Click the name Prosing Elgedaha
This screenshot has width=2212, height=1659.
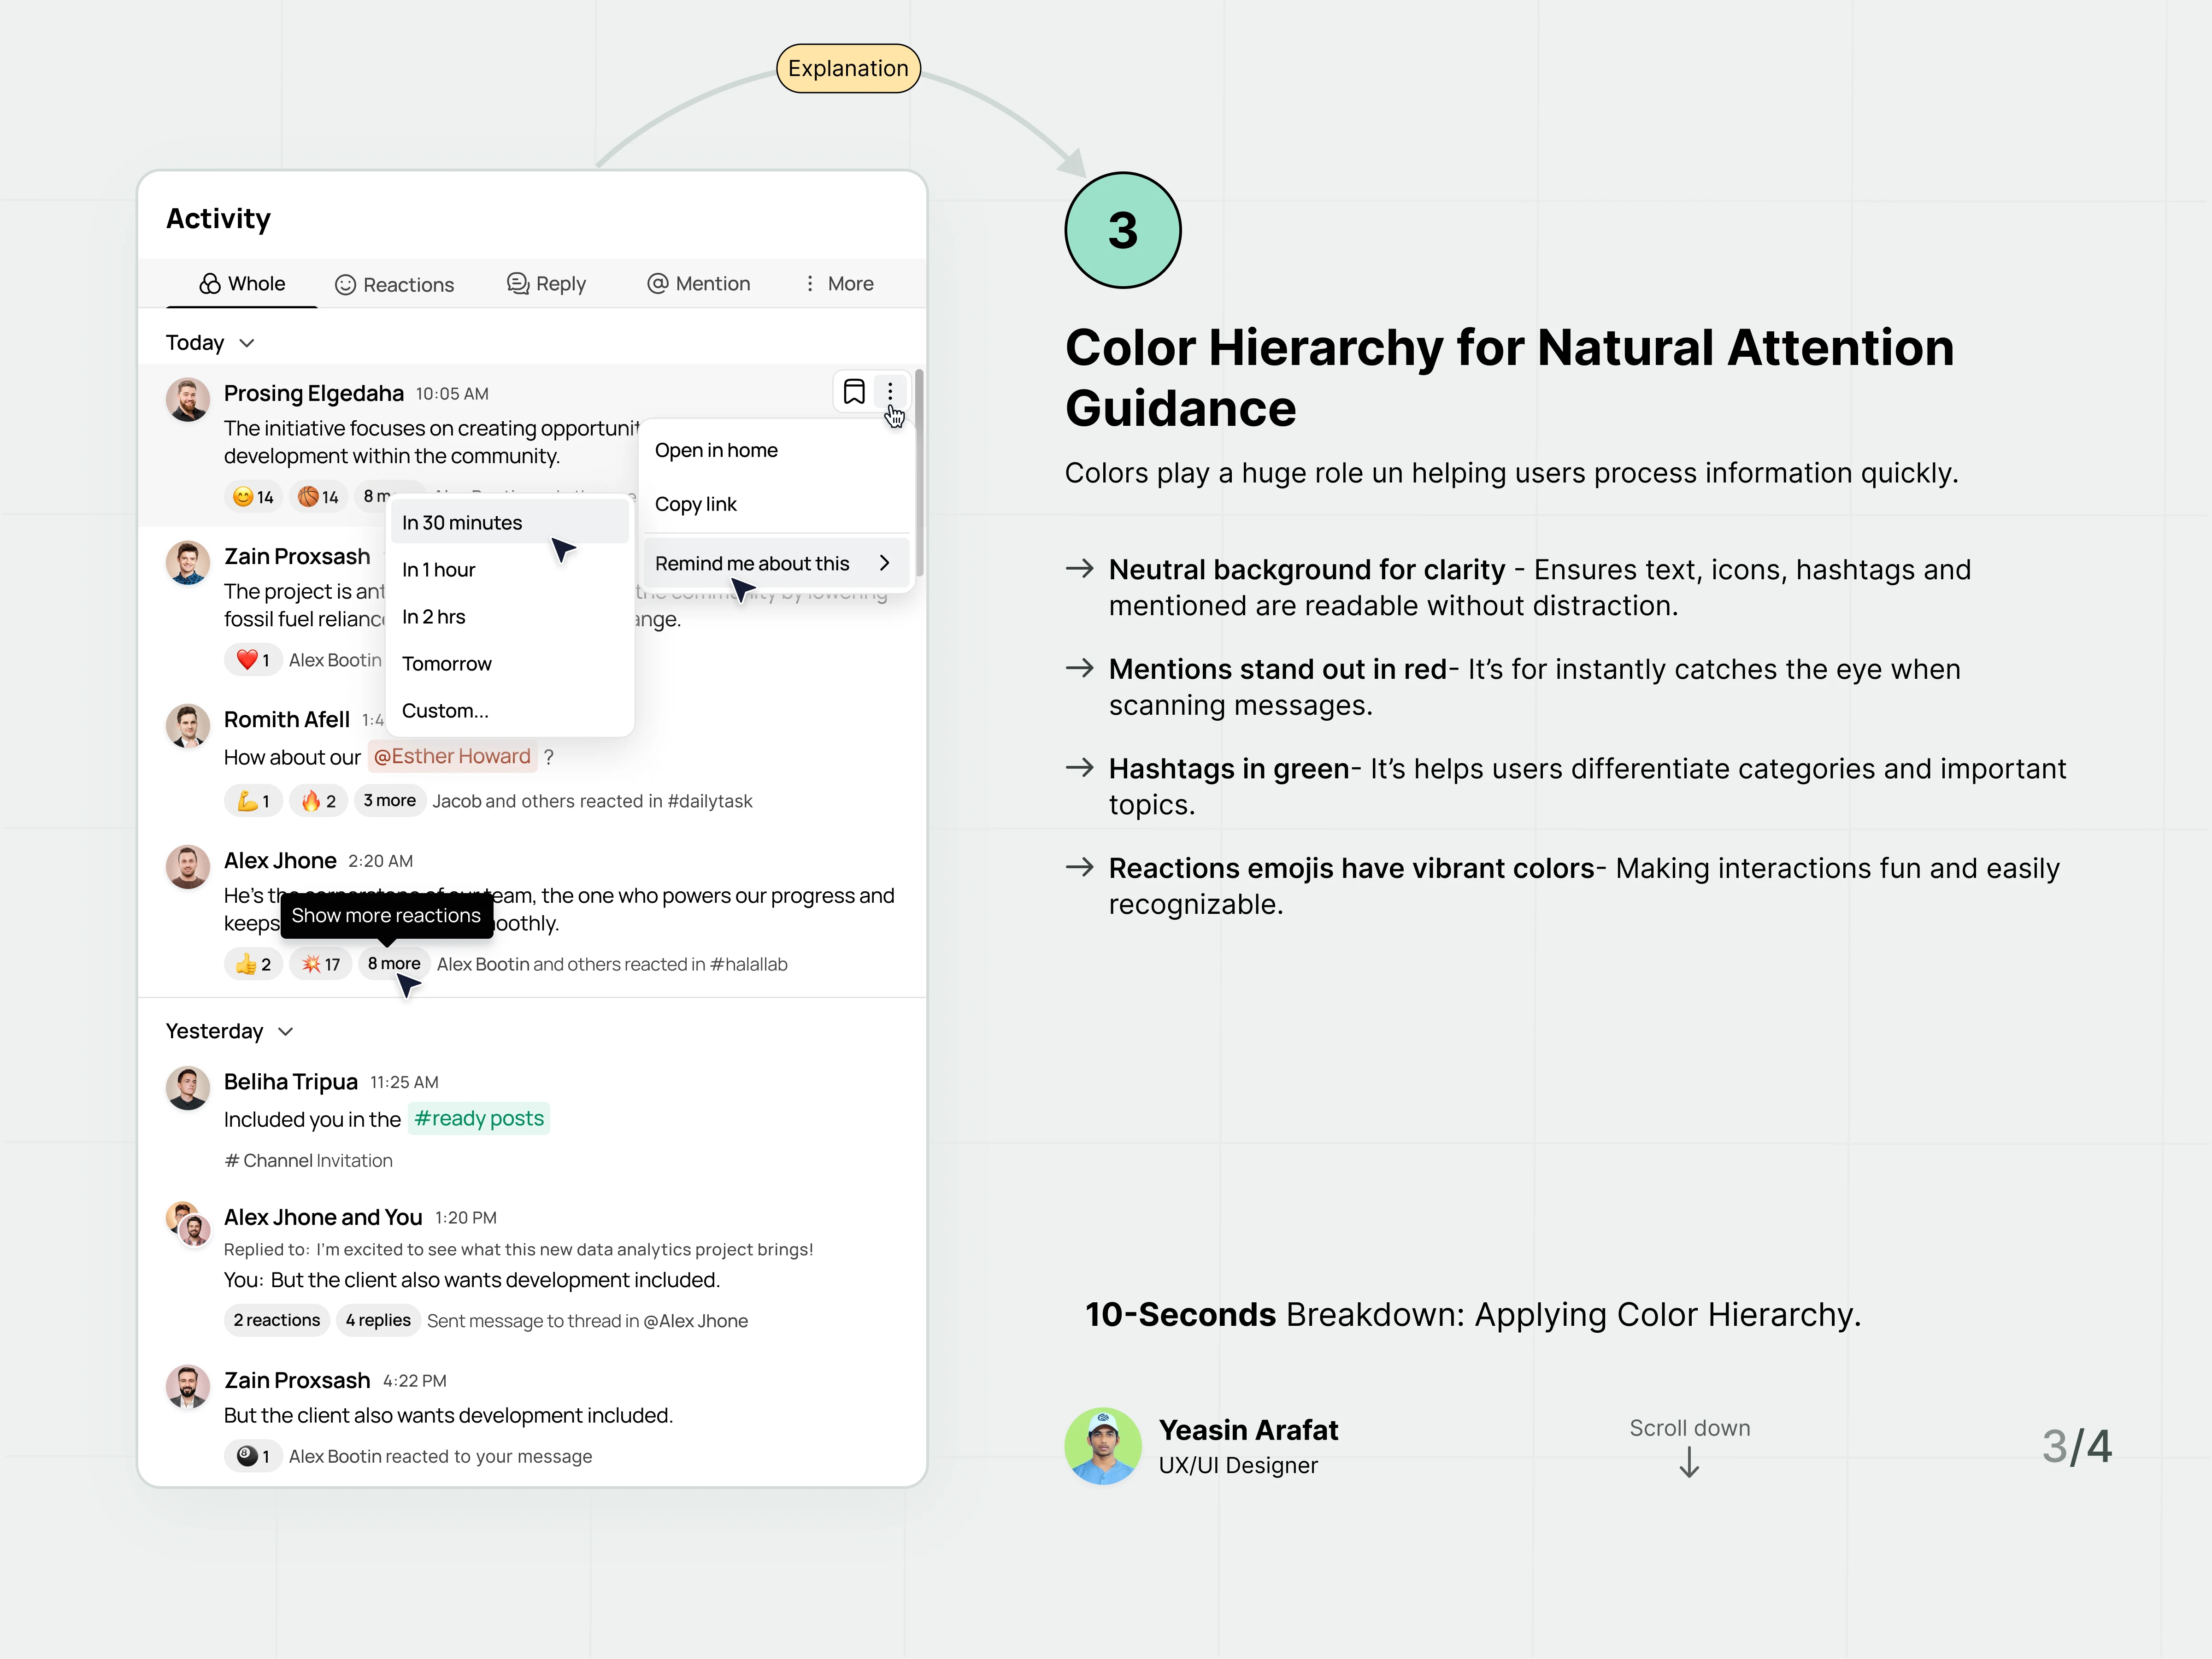tap(313, 393)
